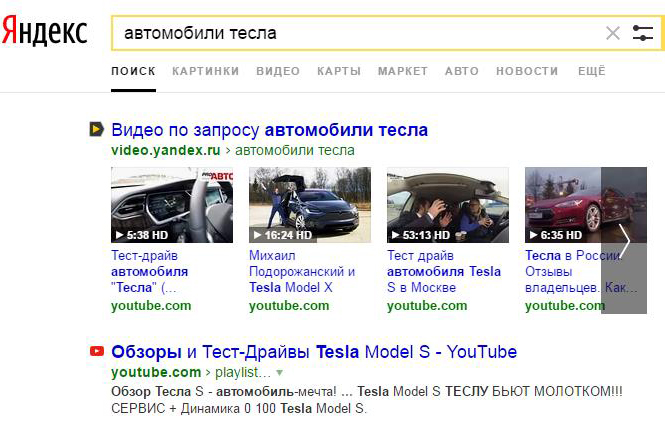Click the green 'playlist…' breadcrumb

(243, 372)
